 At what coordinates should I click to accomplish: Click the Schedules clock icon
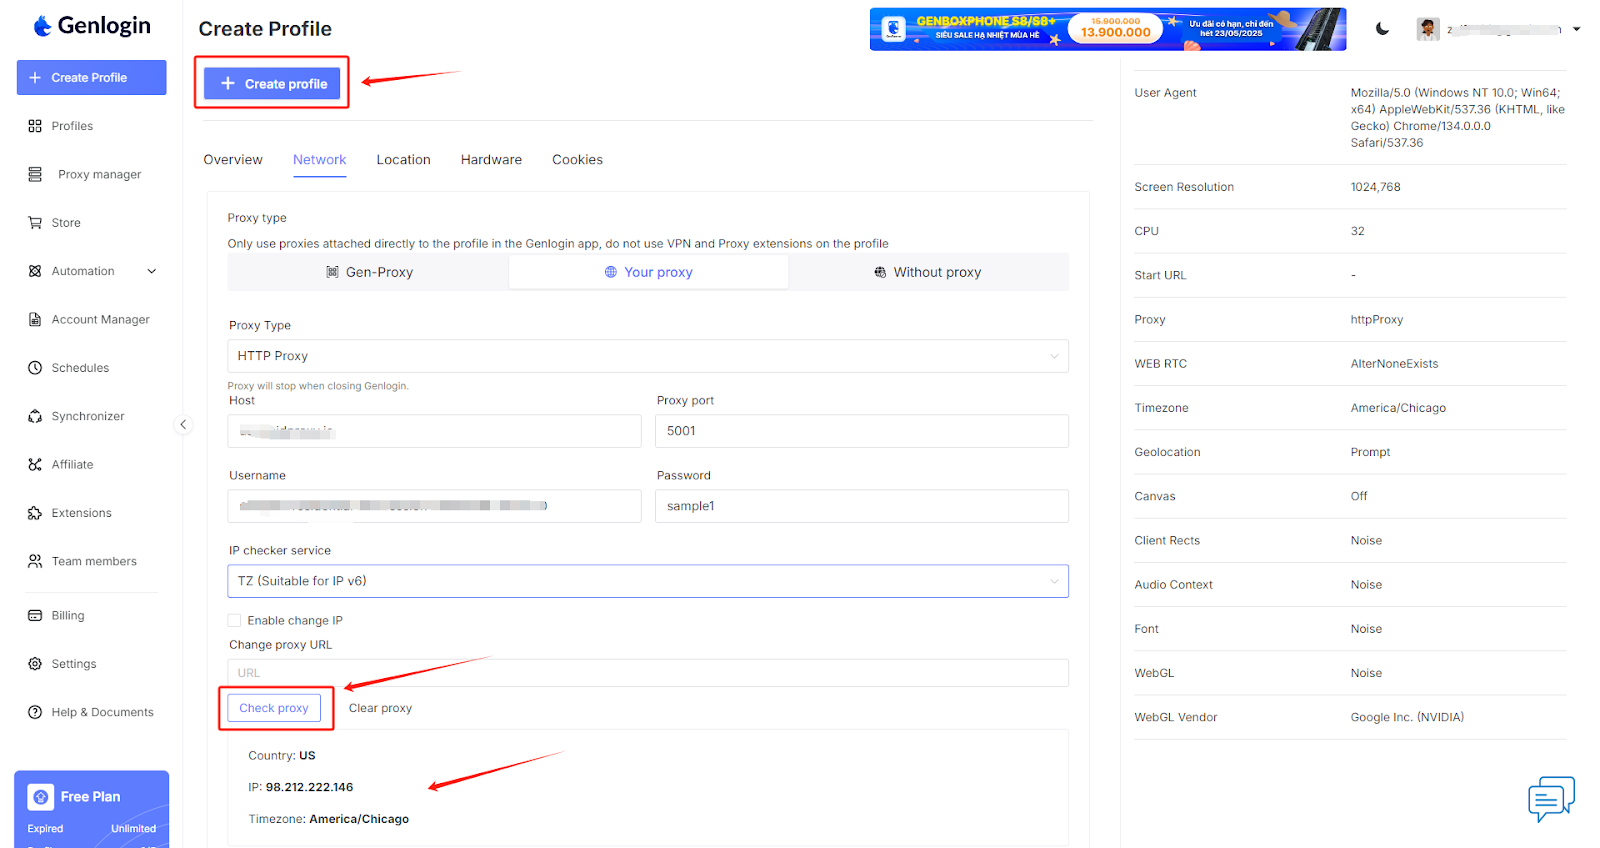35,368
